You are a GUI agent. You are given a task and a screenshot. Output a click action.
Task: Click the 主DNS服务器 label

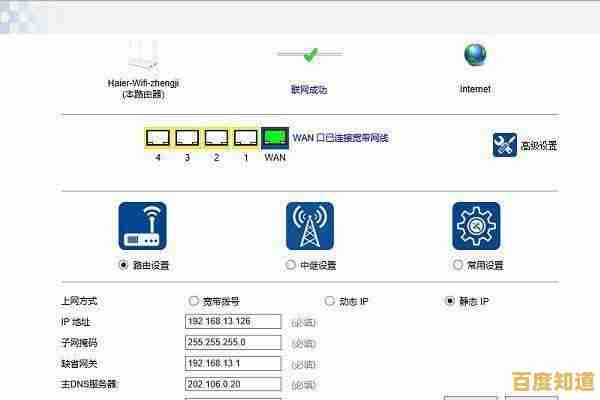(88, 384)
